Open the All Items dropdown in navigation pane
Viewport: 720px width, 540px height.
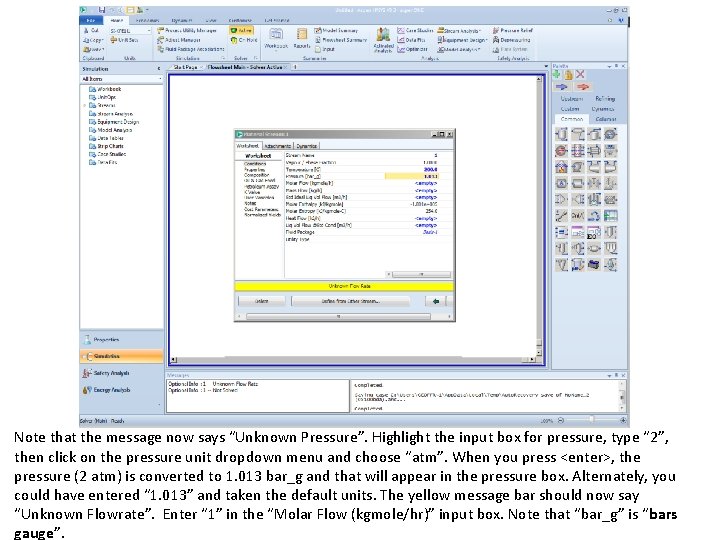coord(160,79)
